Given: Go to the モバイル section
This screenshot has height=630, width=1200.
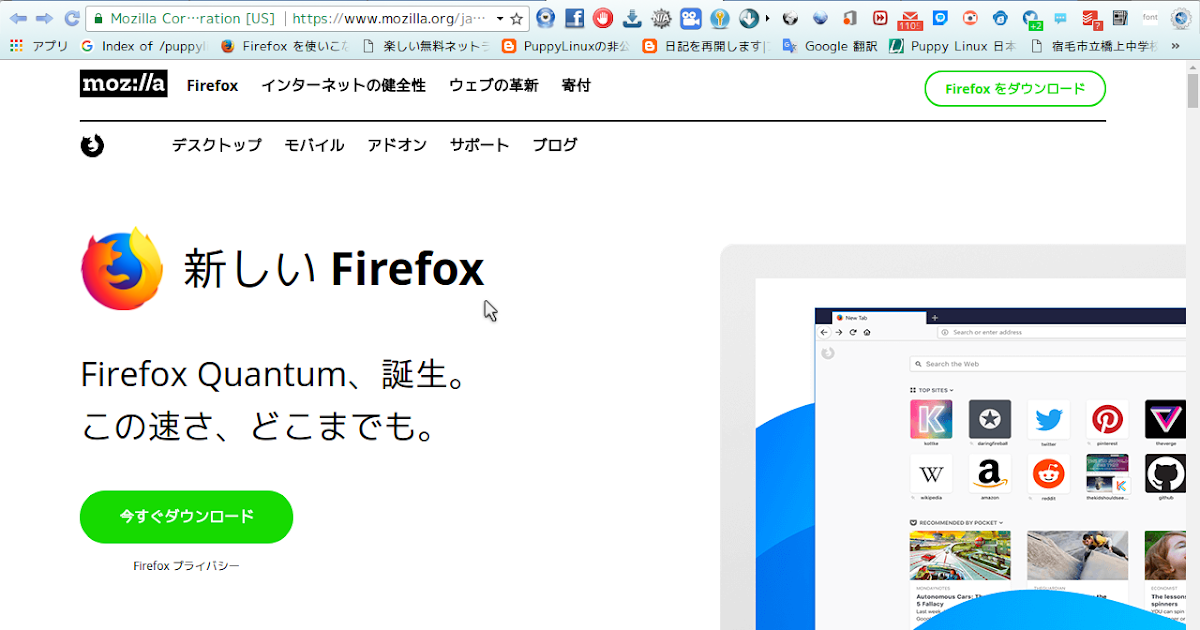Looking at the screenshot, I should [314, 145].
